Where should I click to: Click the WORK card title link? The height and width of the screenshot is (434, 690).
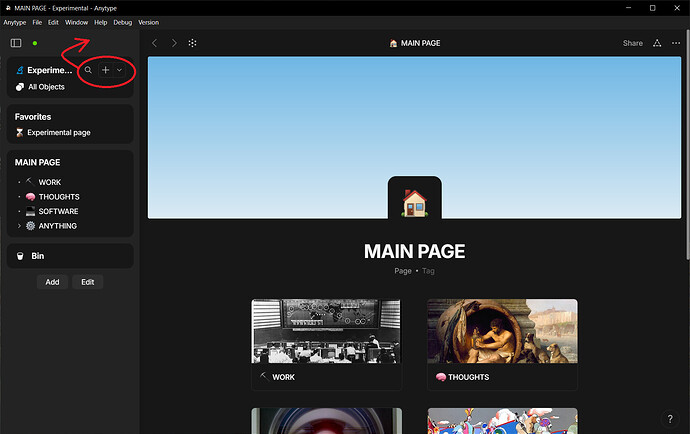(x=283, y=377)
